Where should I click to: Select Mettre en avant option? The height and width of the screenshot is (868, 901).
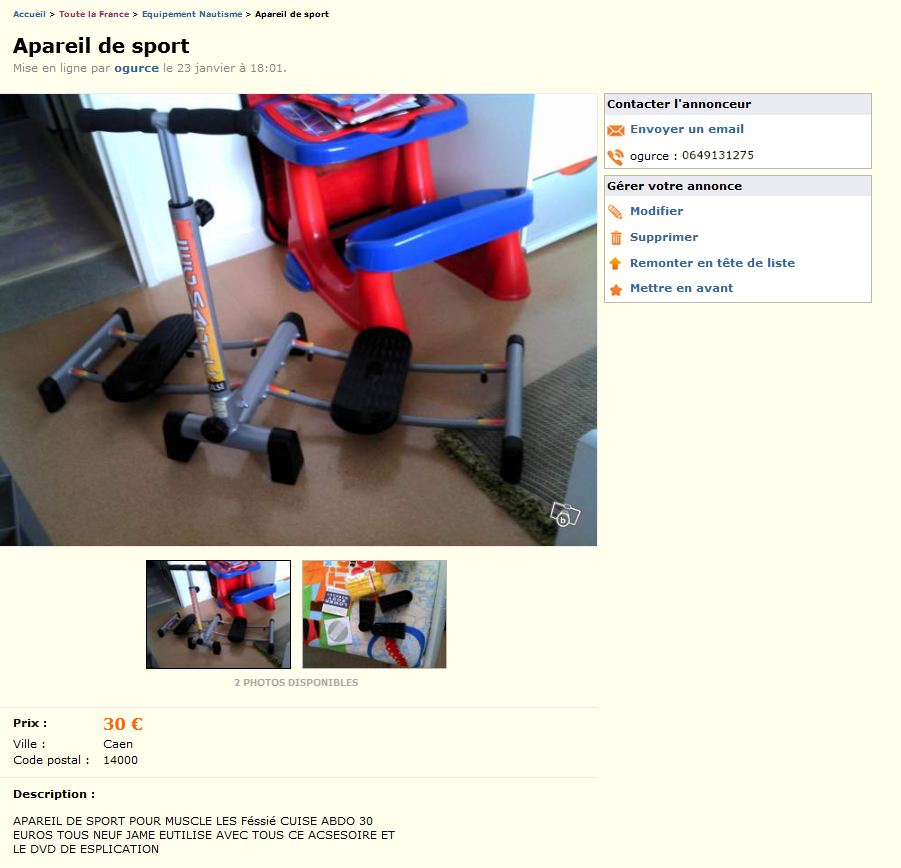[681, 288]
